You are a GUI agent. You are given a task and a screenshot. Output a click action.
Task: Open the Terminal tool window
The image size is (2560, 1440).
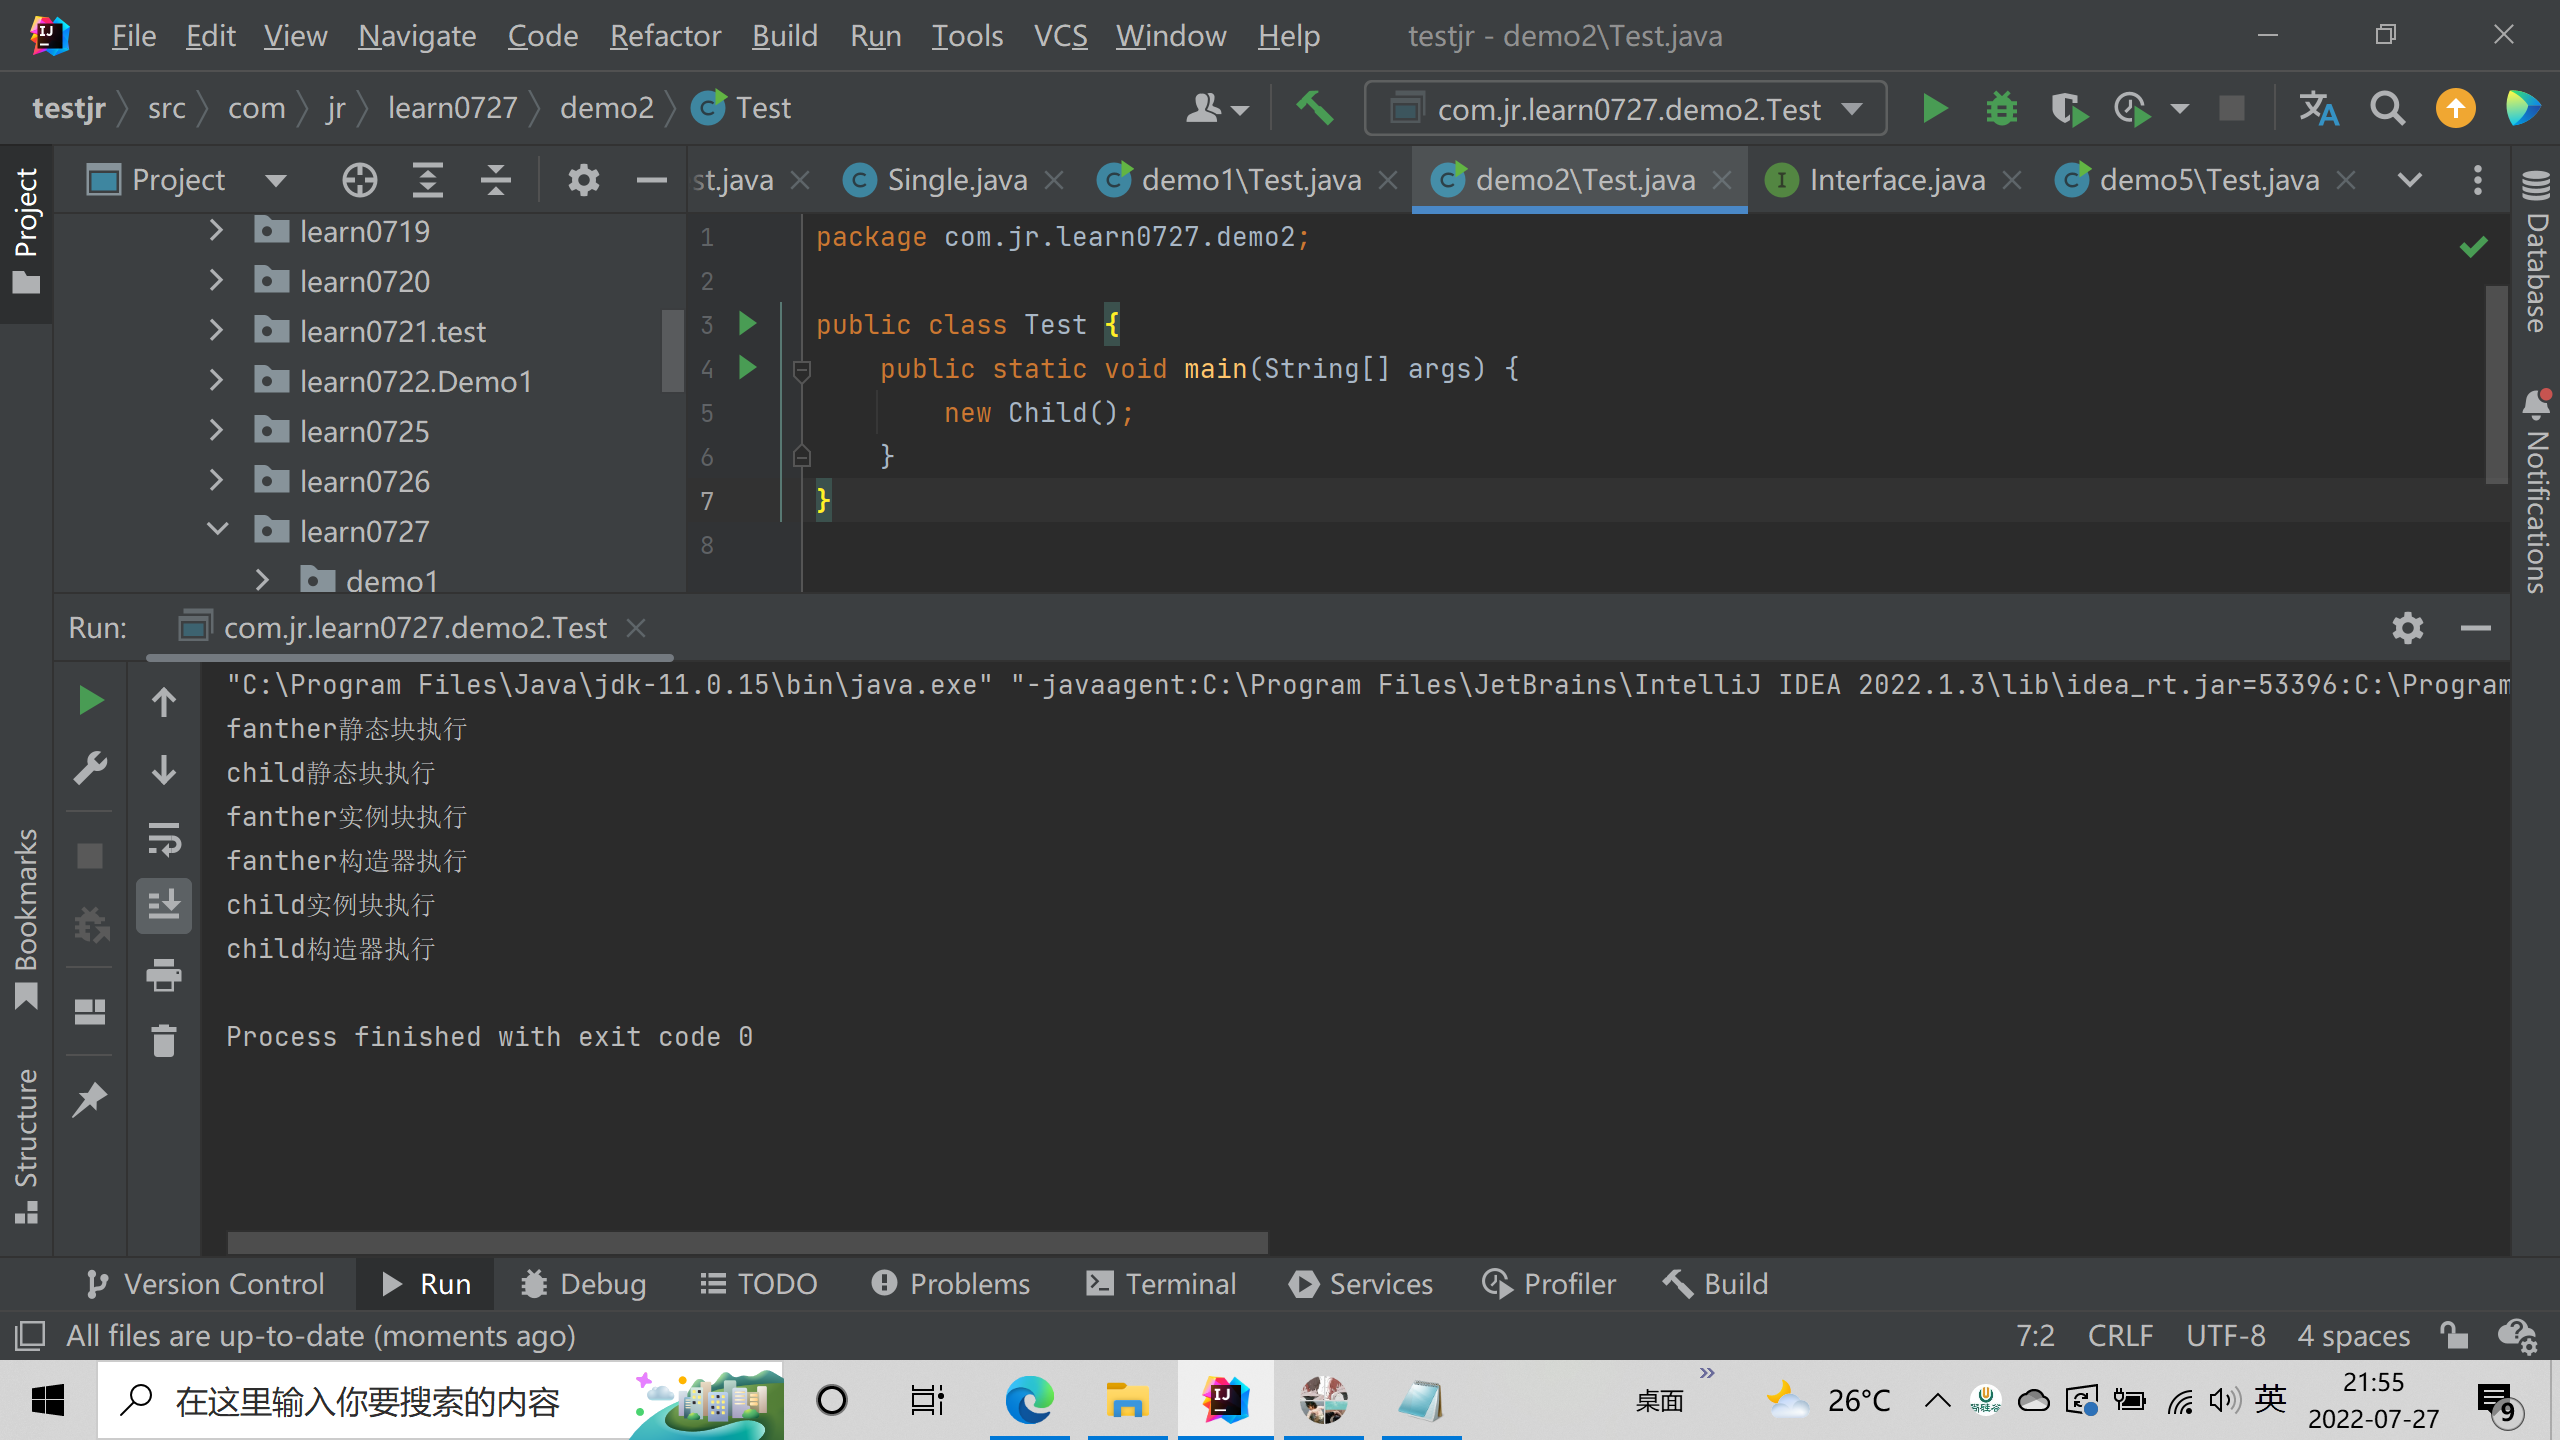coord(1161,1284)
